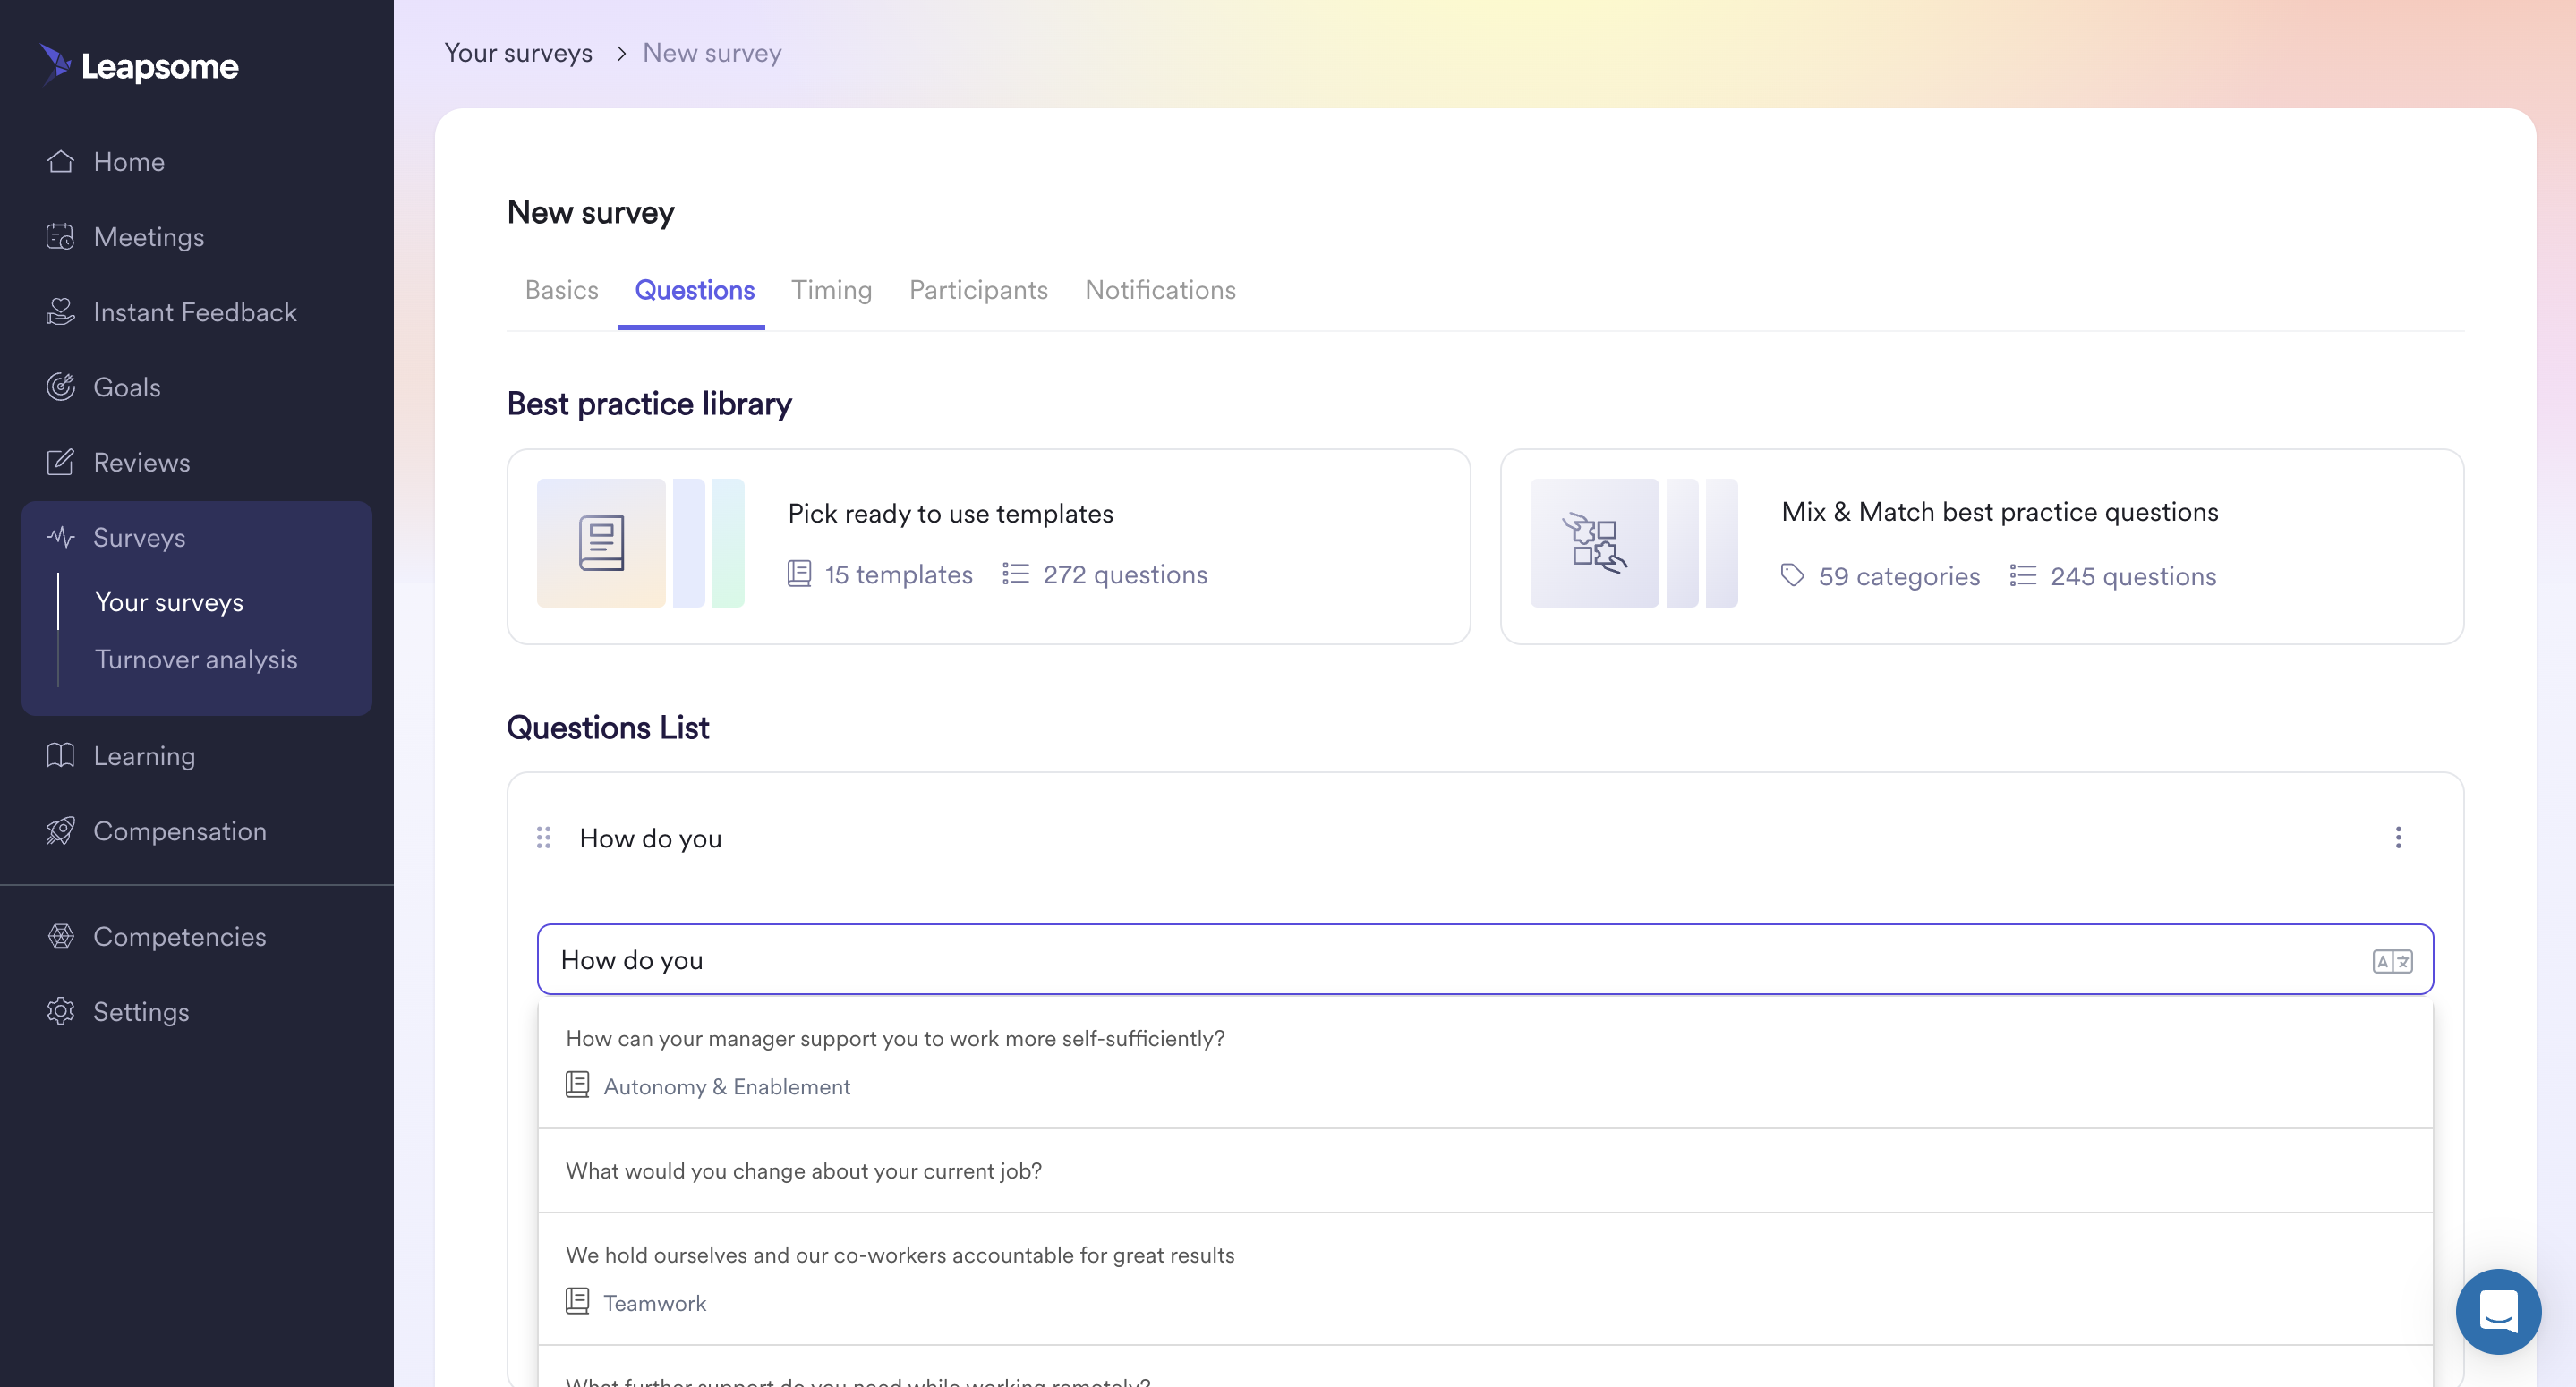Click the Leapsome logo
The width and height of the screenshot is (2576, 1387).
tap(139, 66)
